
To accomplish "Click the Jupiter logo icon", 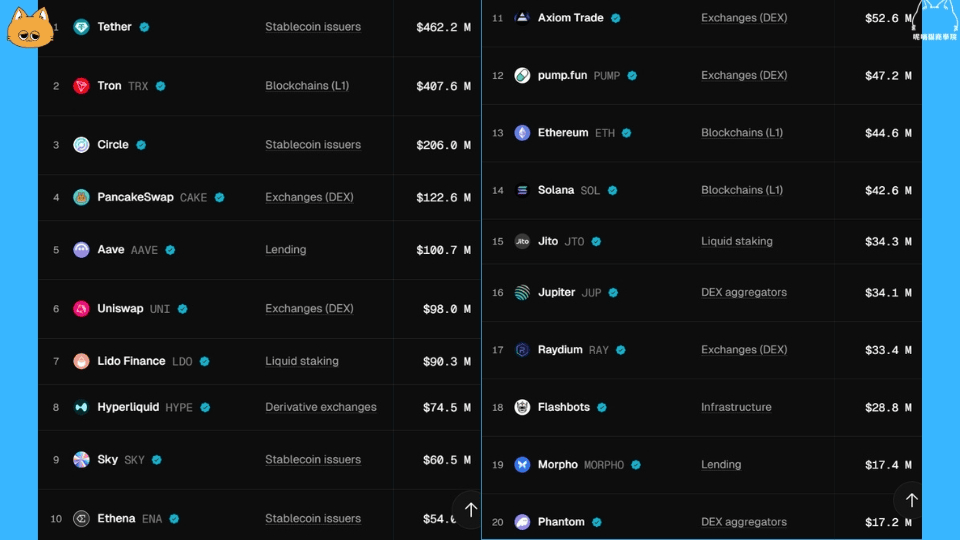I will 522,293.
